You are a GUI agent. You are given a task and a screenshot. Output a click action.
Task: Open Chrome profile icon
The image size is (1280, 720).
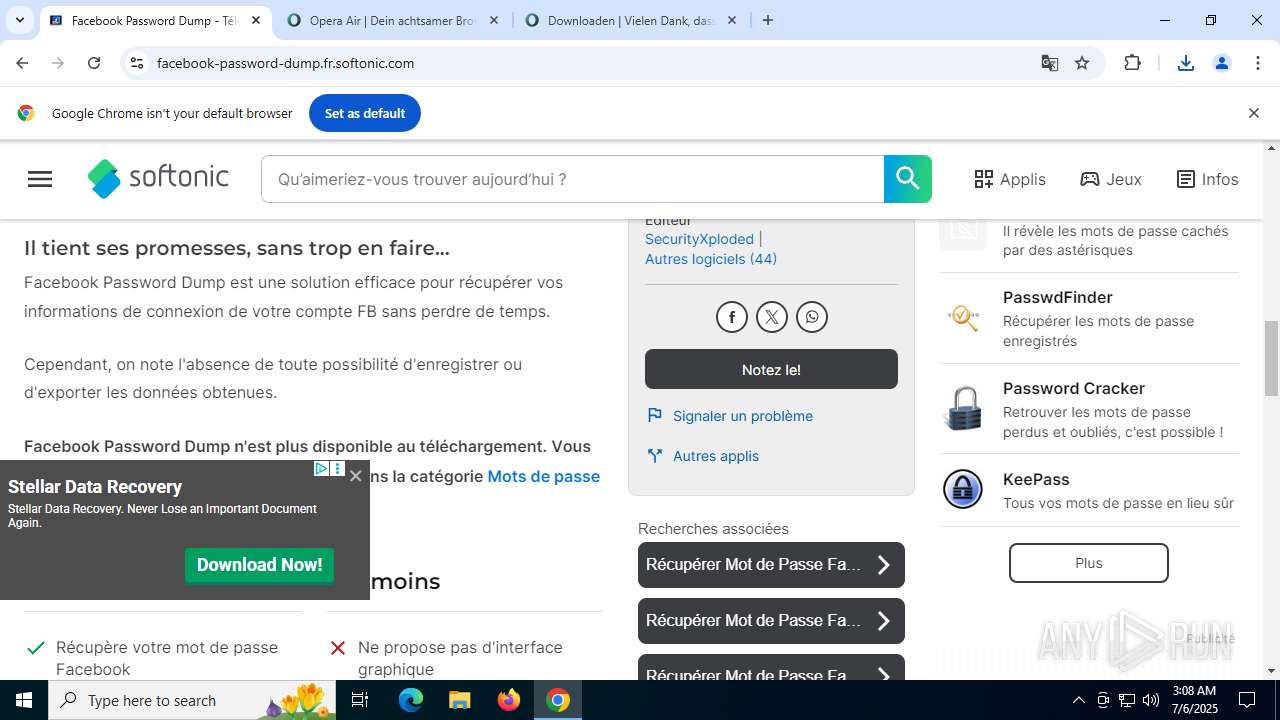1222,63
